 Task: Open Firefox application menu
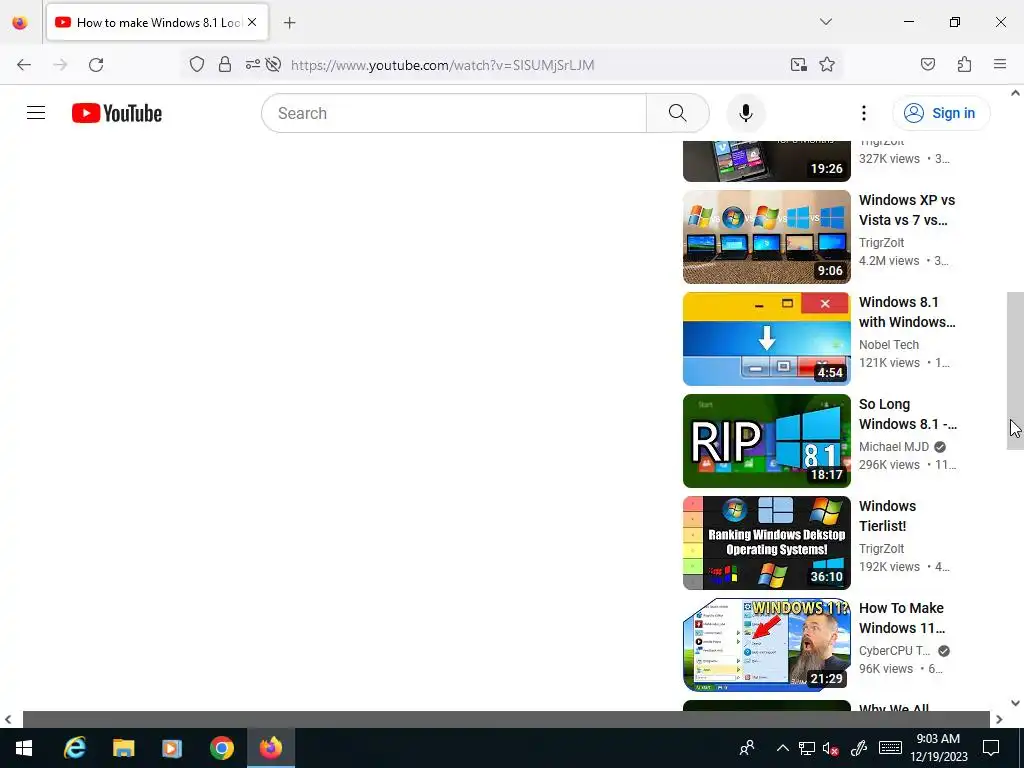[1000, 65]
